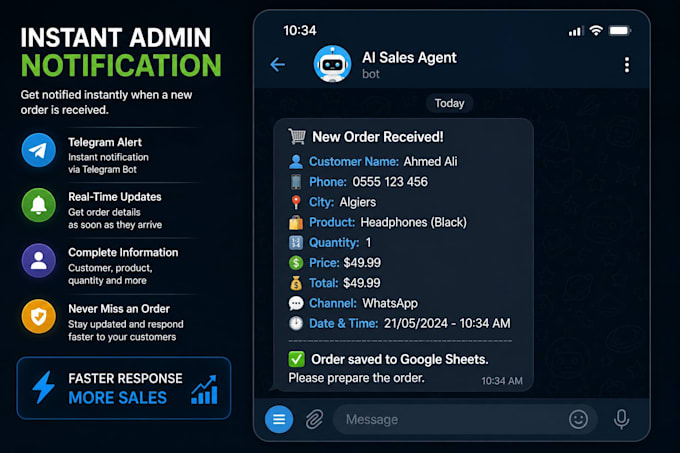Viewport: 680px width, 453px height.
Task: Click the green NOTIFICATION headline word
Action: pyautogui.click(x=121, y=65)
